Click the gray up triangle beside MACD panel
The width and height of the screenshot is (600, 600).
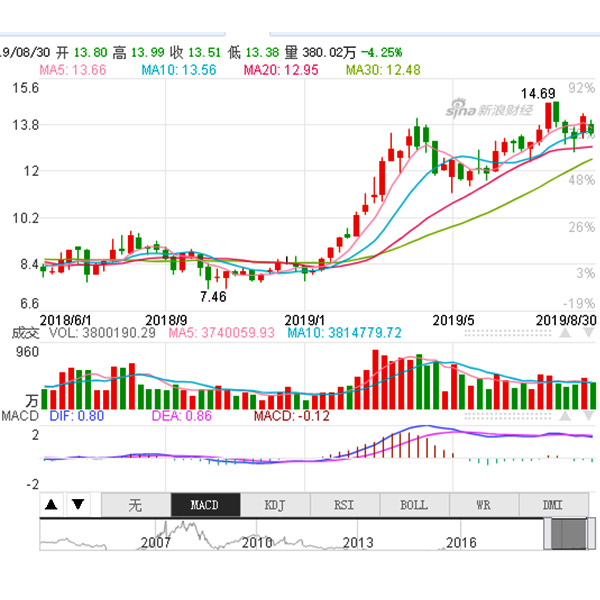coord(565,416)
